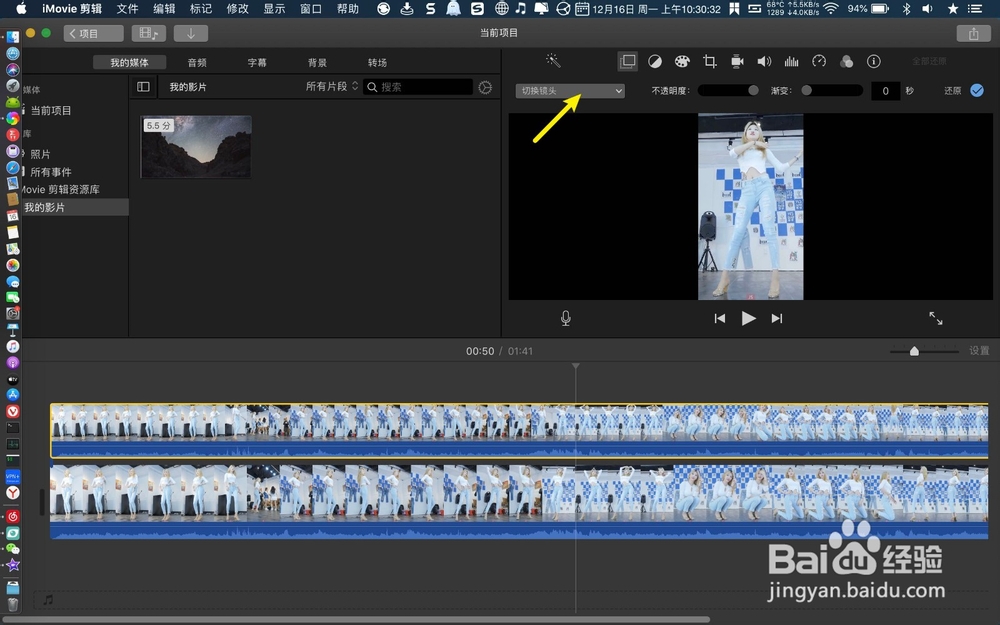The height and width of the screenshot is (625, 1000).
Task: Go back to 项目 browser
Action: [94, 33]
